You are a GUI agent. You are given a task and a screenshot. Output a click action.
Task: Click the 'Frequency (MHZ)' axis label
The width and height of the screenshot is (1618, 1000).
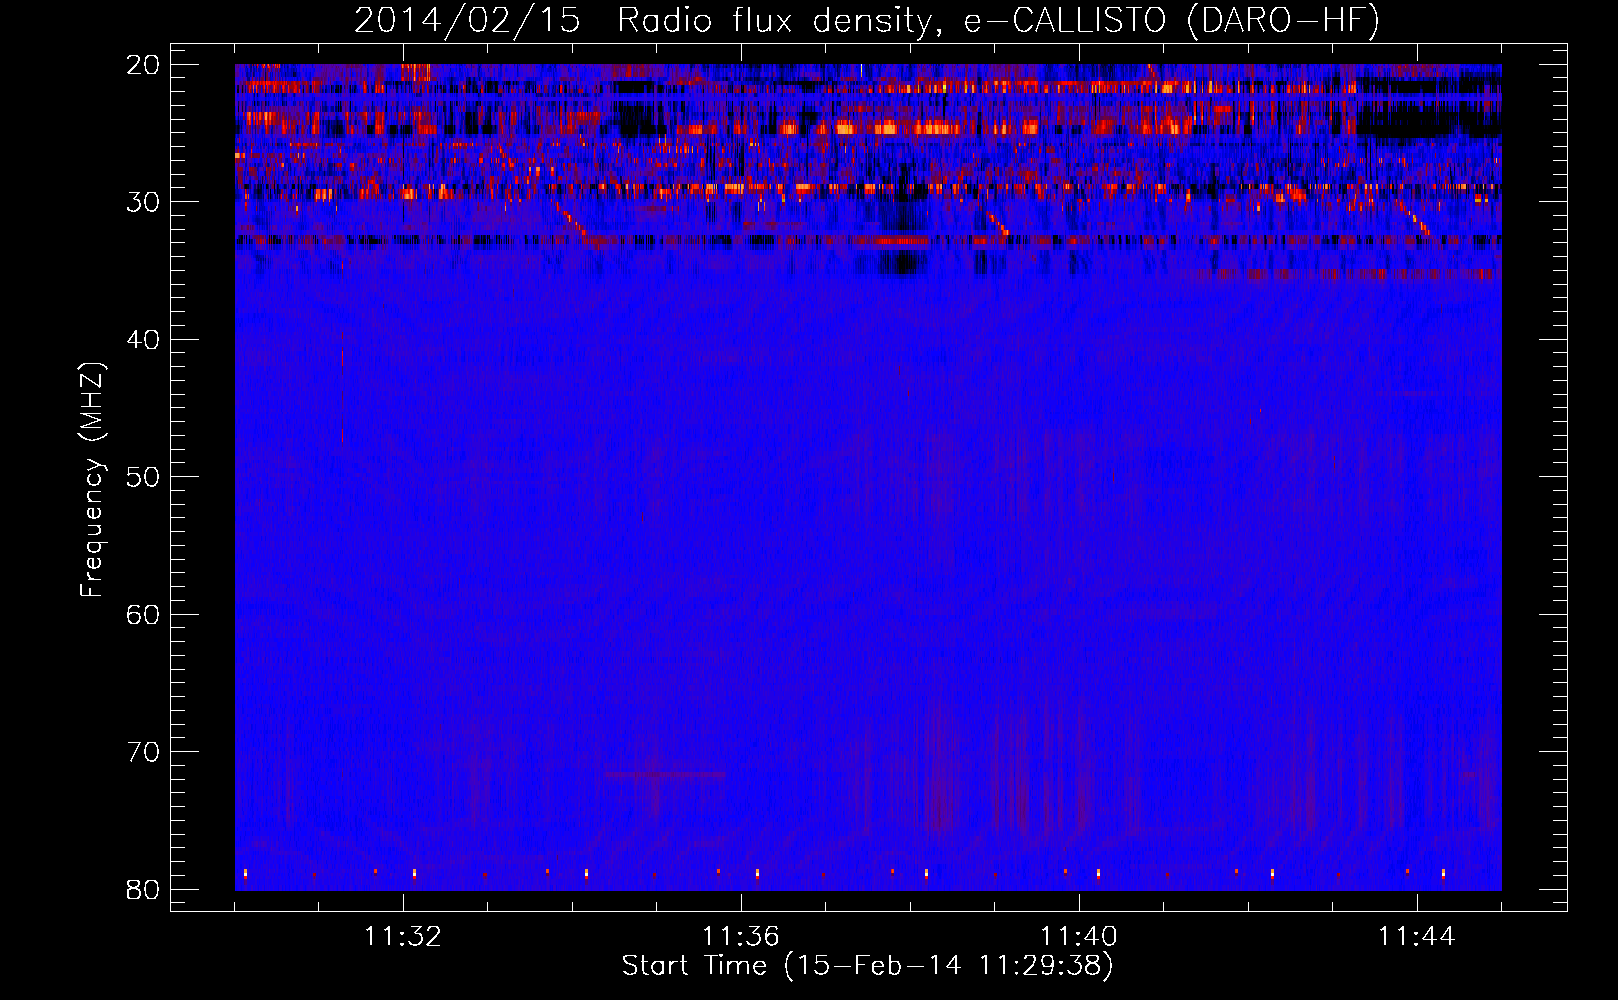[x=92, y=480]
